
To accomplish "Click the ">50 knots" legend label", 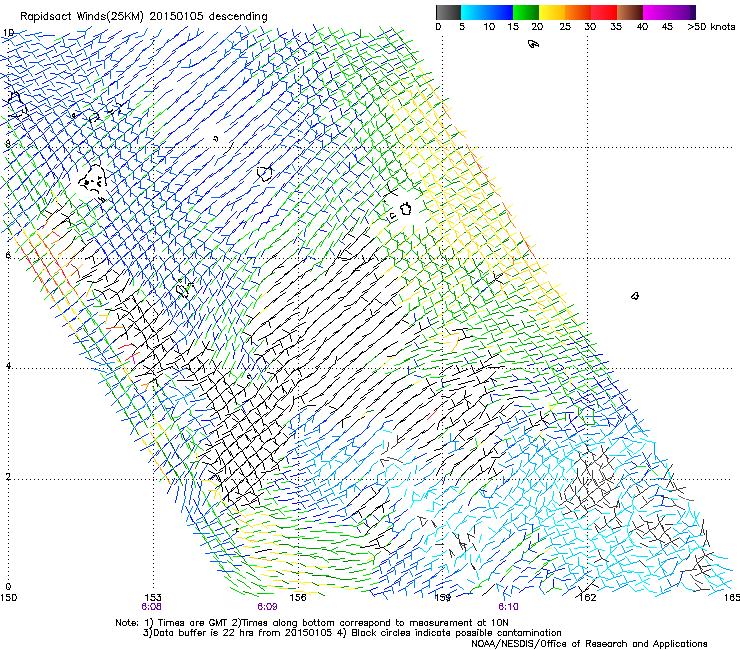I will tap(711, 27).
